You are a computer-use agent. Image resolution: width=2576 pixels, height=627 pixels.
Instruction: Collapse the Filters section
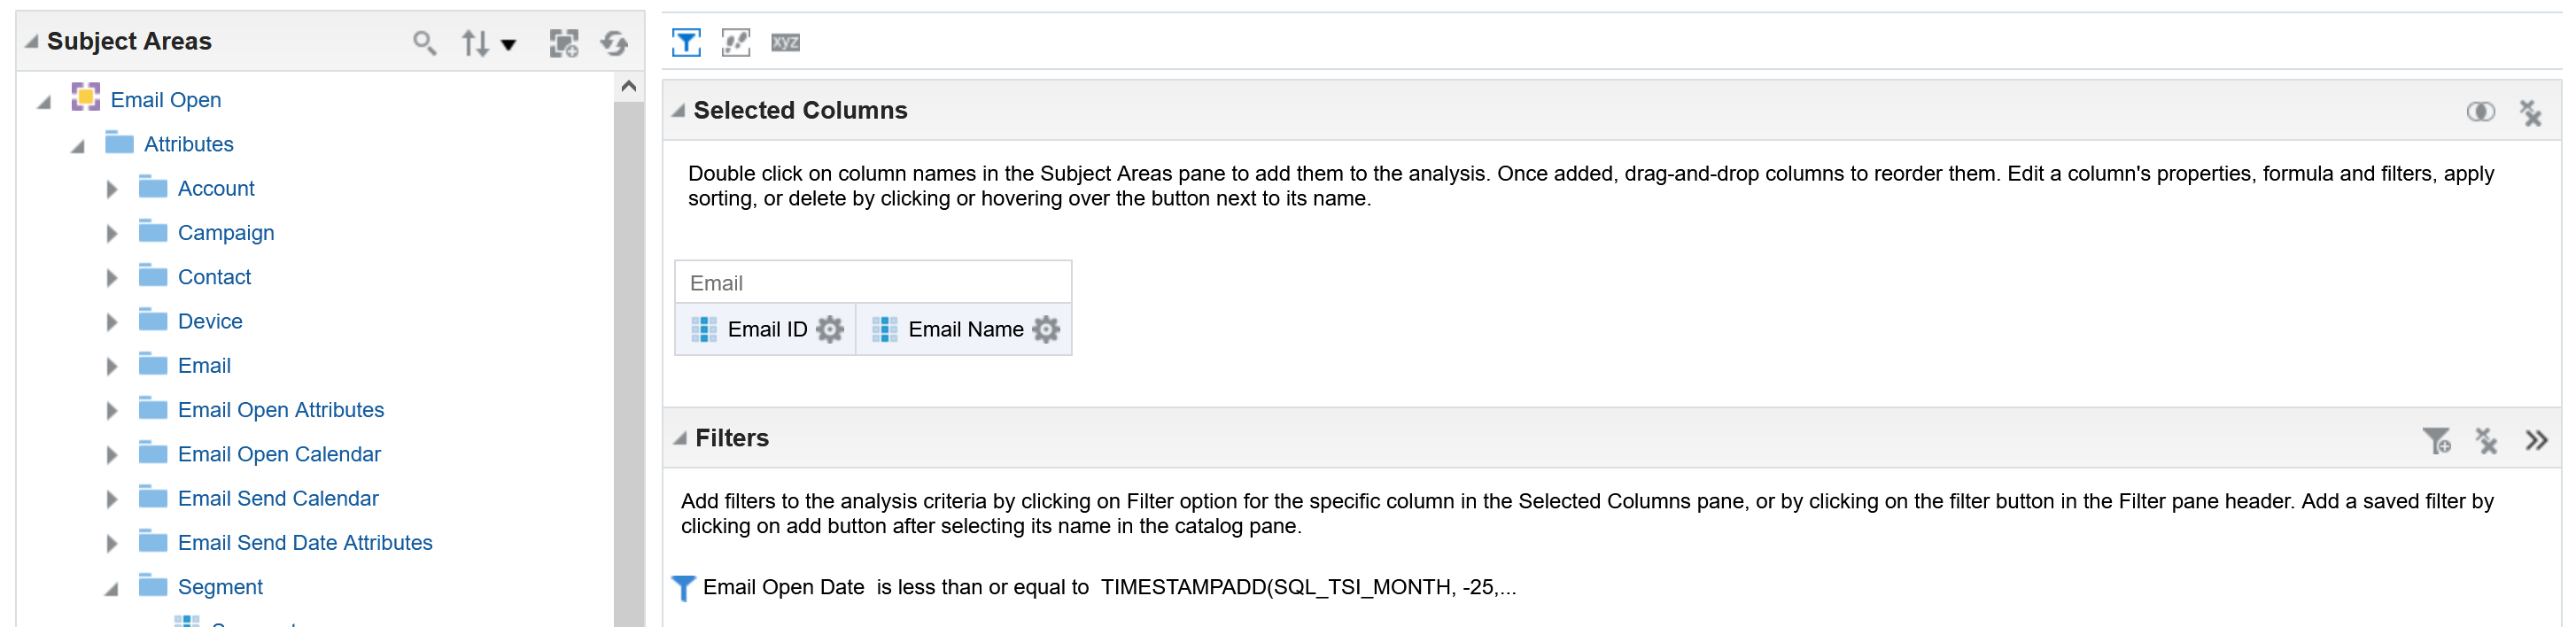[680, 439]
